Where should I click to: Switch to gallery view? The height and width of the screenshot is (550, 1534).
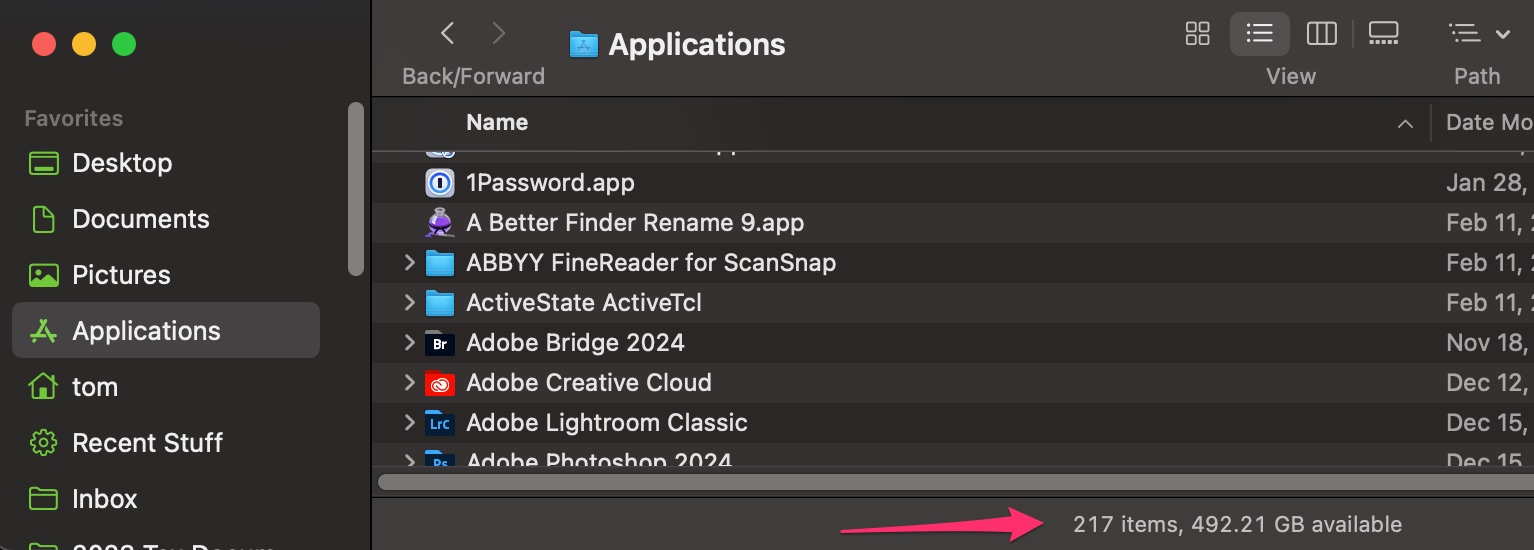pyautogui.click(x=1383, y=34)
